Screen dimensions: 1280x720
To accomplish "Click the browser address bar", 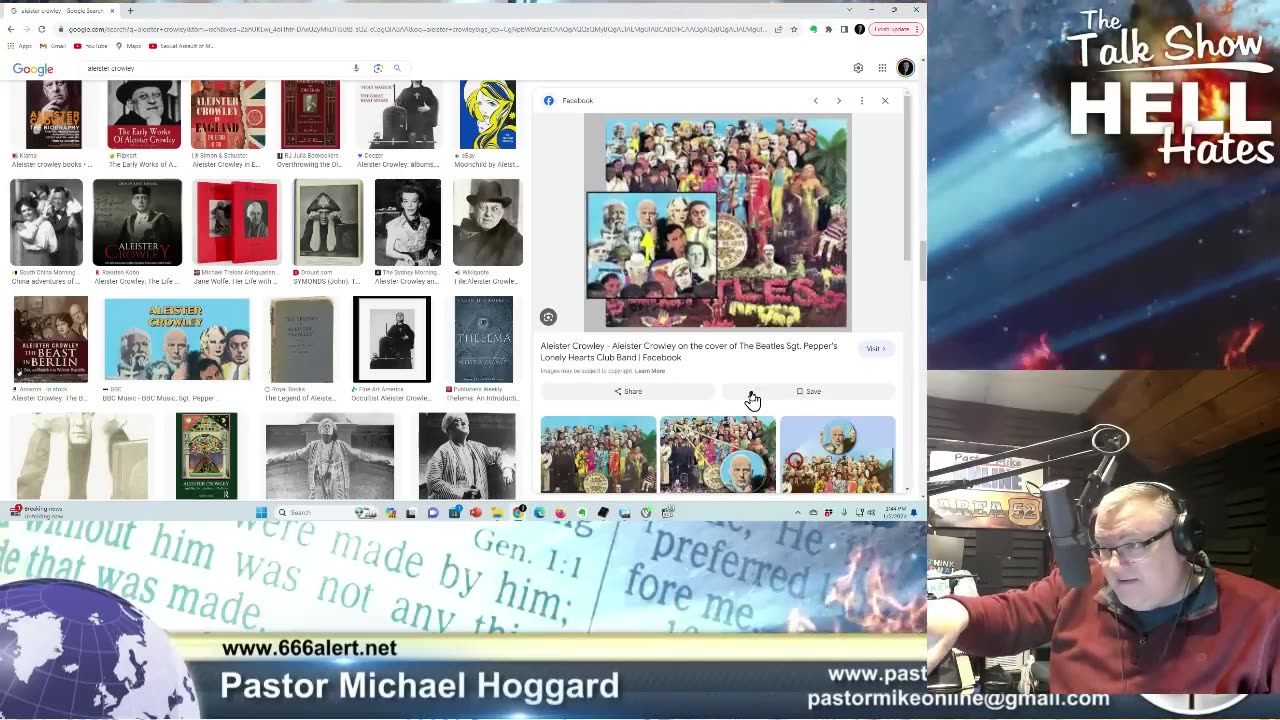I will pos(415,29).
